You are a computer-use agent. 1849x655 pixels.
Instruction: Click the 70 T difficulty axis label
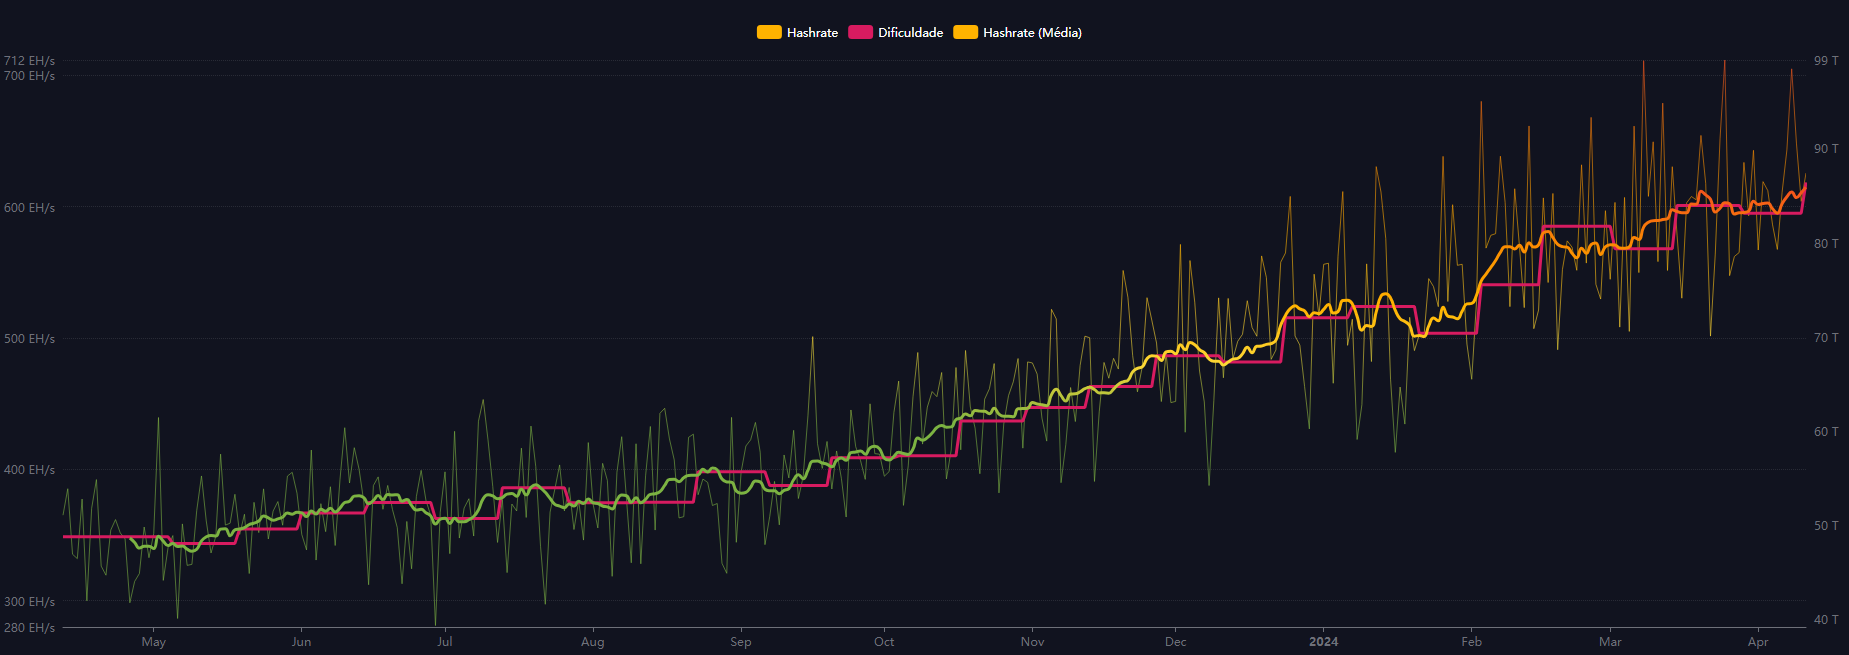click(x=1826, y=338)
